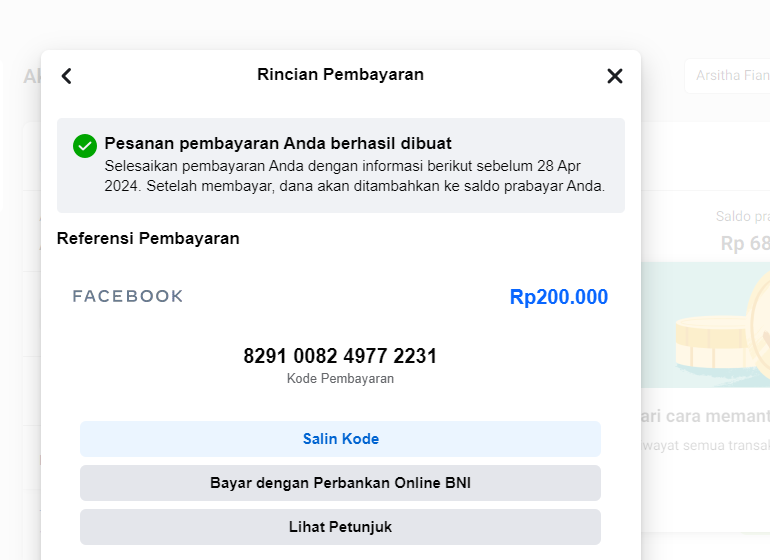Click the green success checkmark icon
This screenshot has height=560, width=770.
[x=85, y=146]
